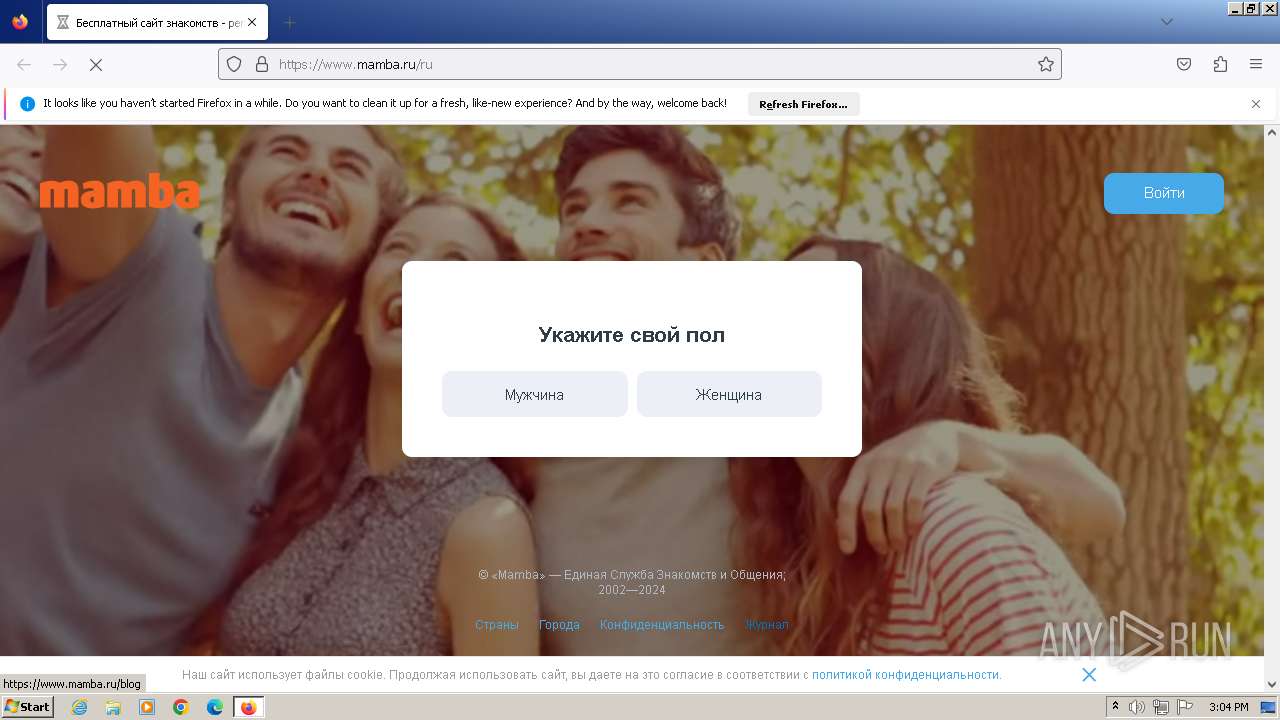
Task: Open File Explorer from taskbar
Action: pos(113,707)
